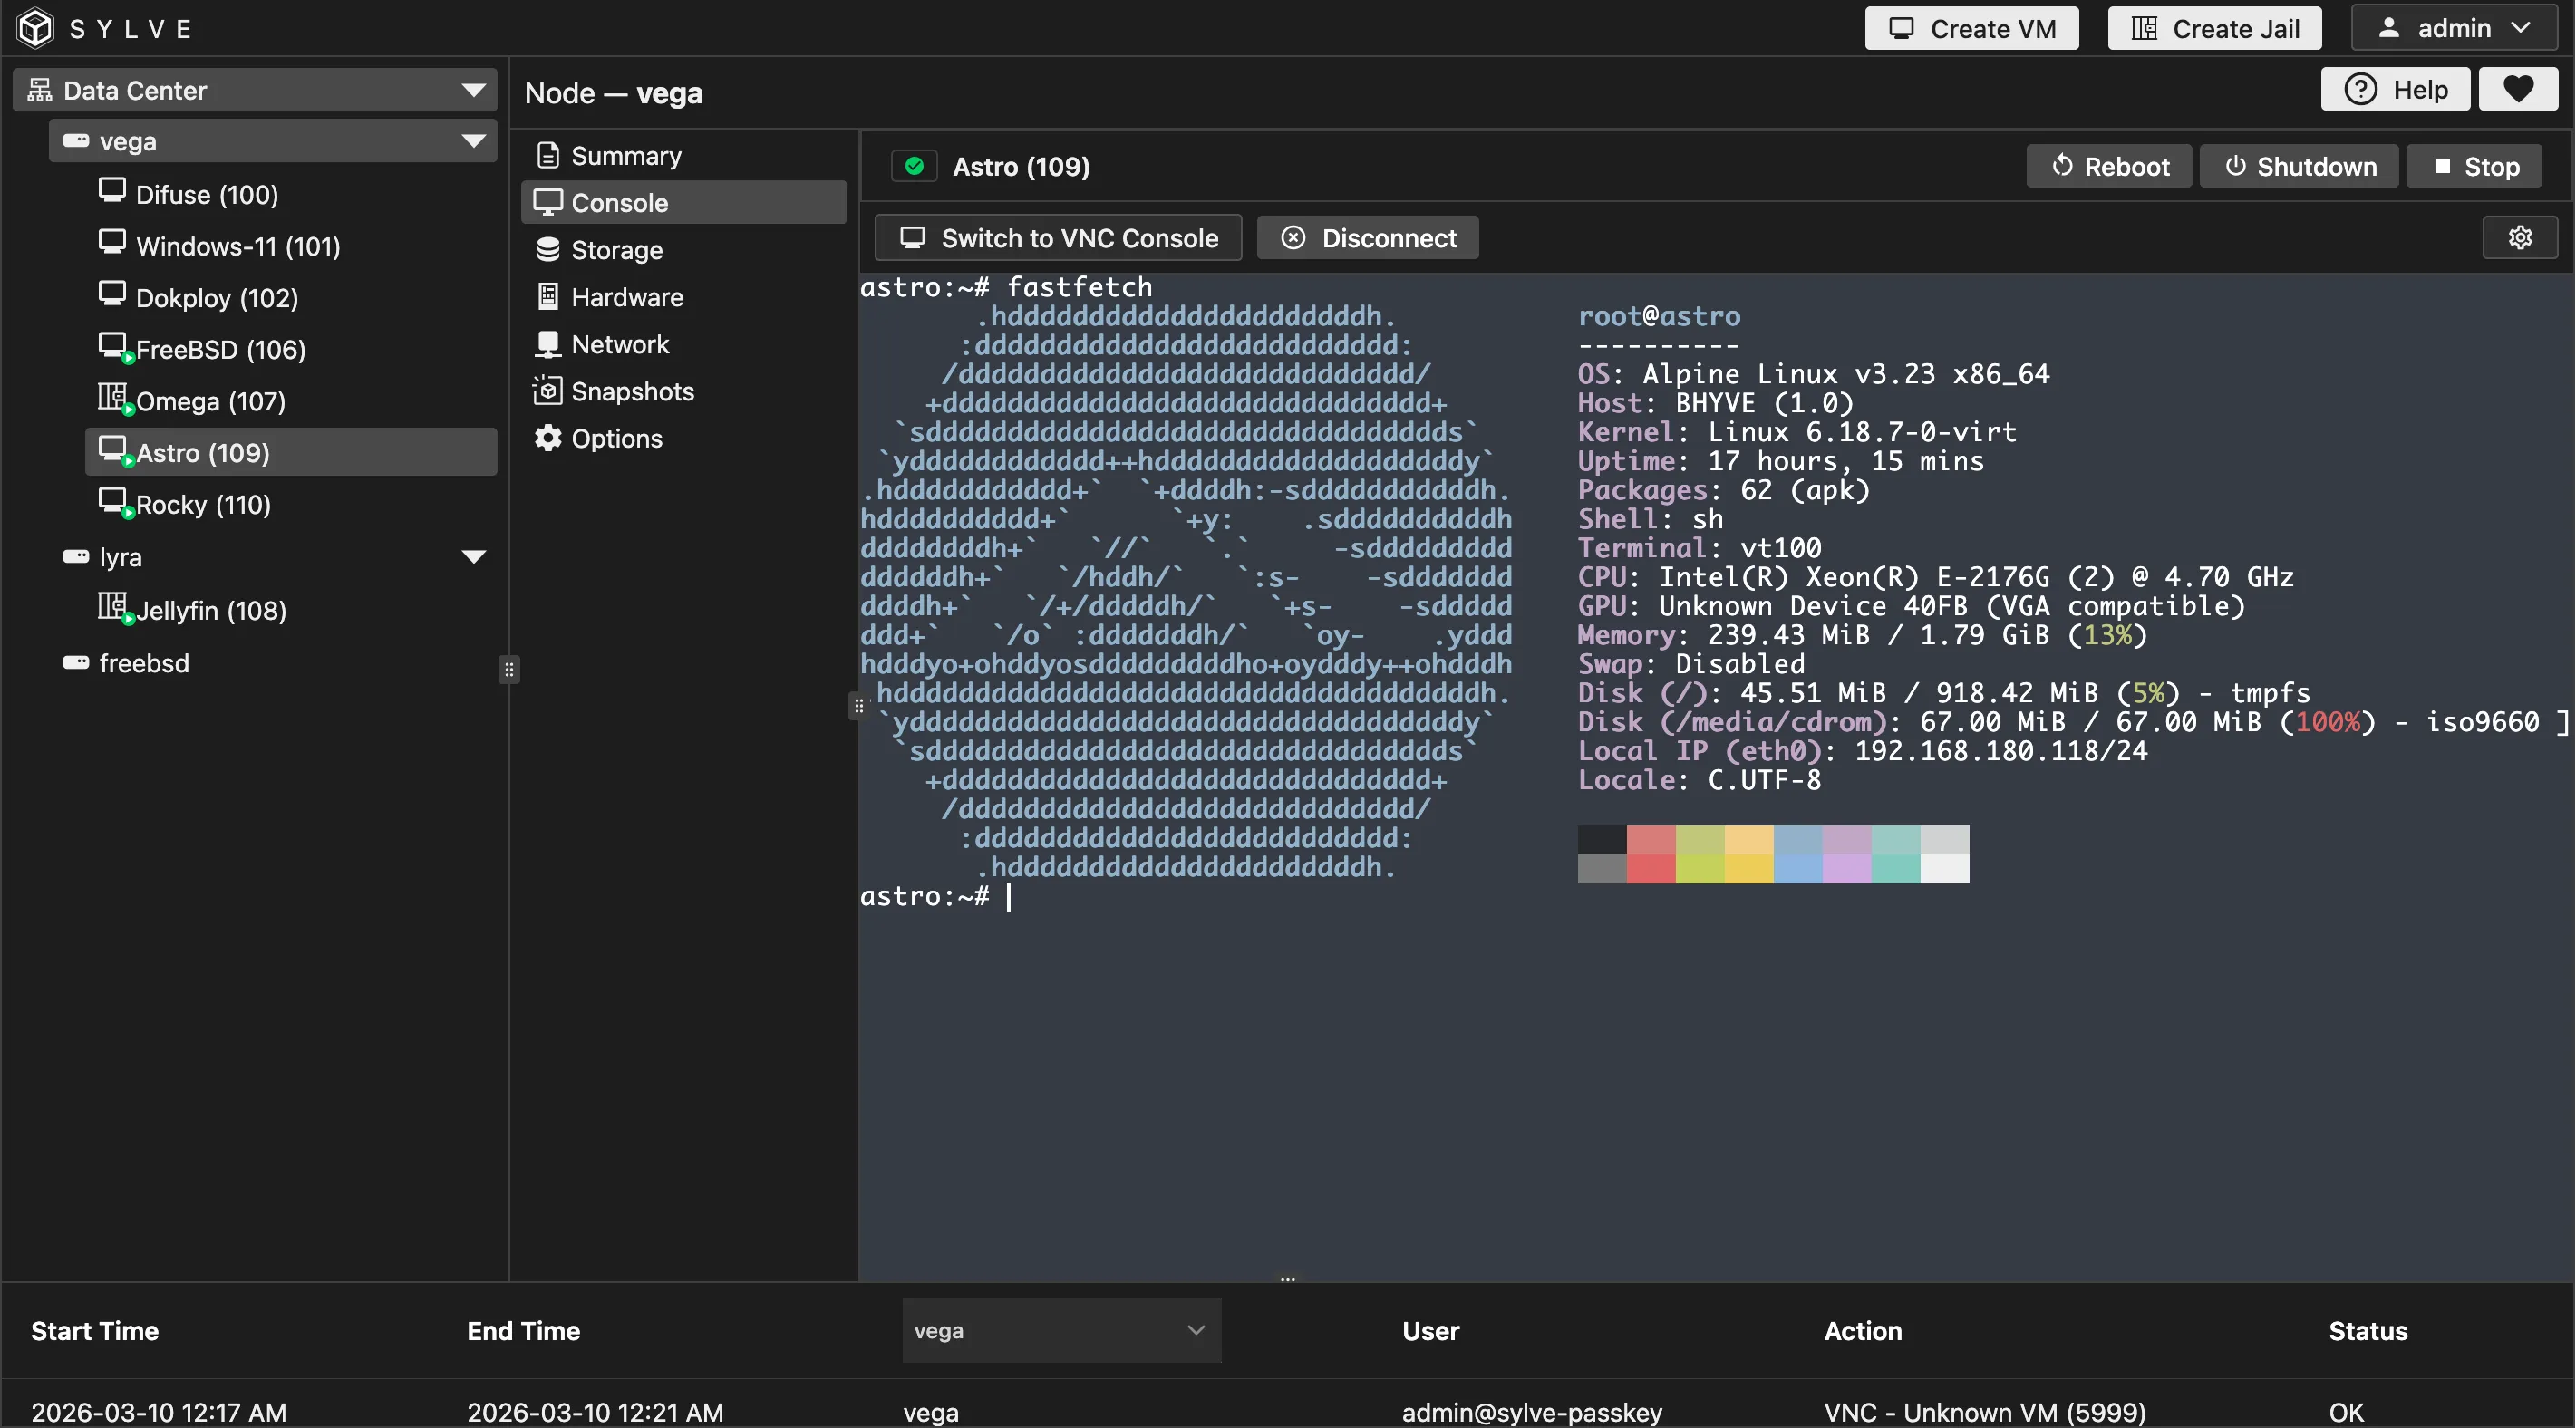Viewport: 2576px width, 1428px height.
Task: Click the Sylve logo icon
Action: coord(34,27)
